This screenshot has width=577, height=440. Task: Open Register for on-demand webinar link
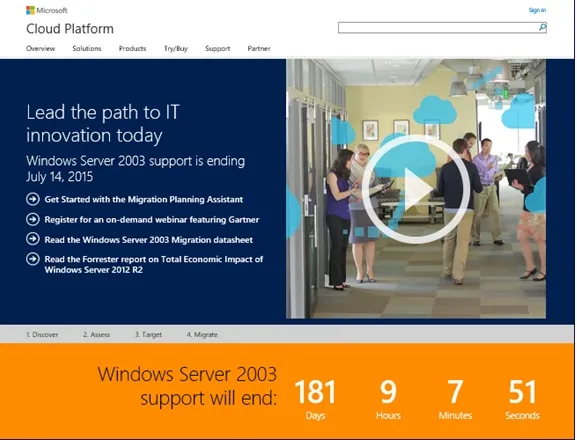tap(152, 220)
